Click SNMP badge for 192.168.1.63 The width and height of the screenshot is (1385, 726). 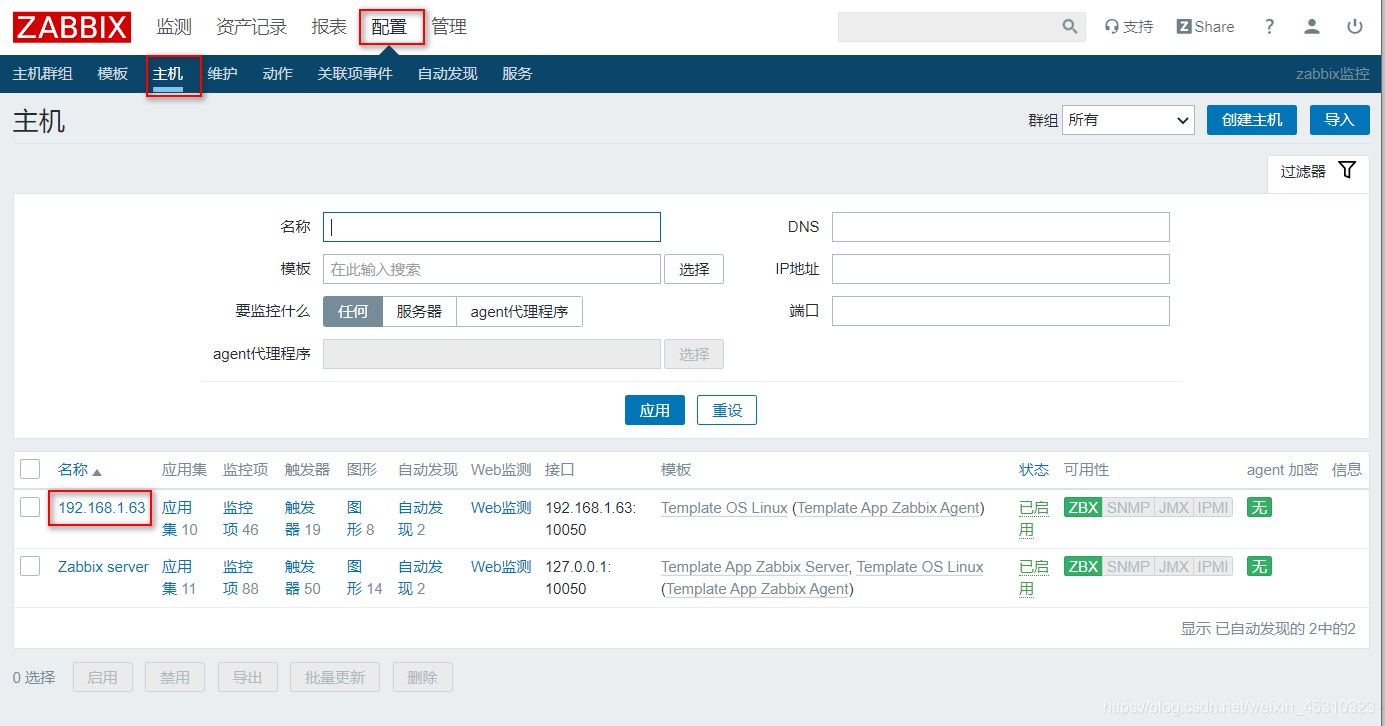coord(1128,508)
